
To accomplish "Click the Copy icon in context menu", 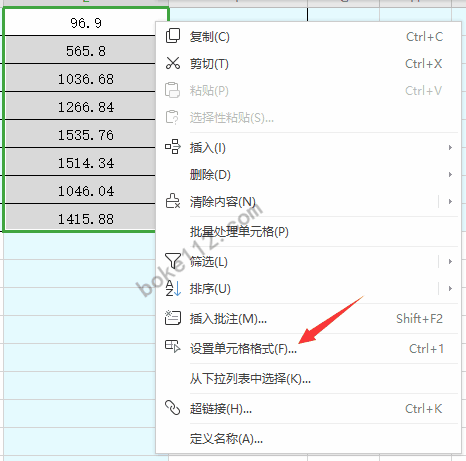I will 173,36.
